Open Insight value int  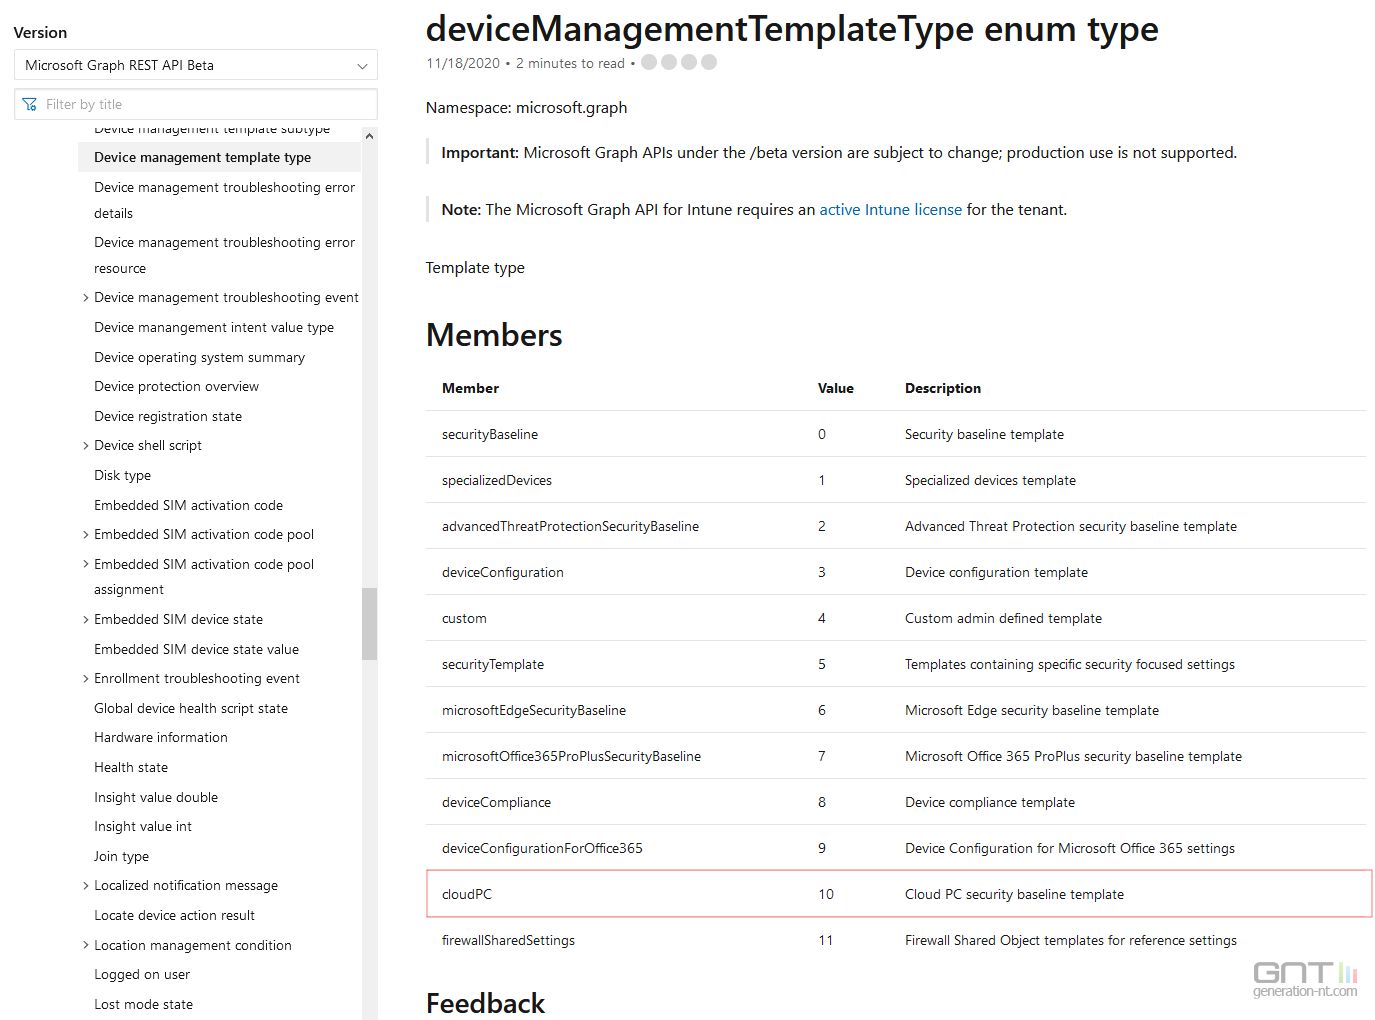click(143, 826)
